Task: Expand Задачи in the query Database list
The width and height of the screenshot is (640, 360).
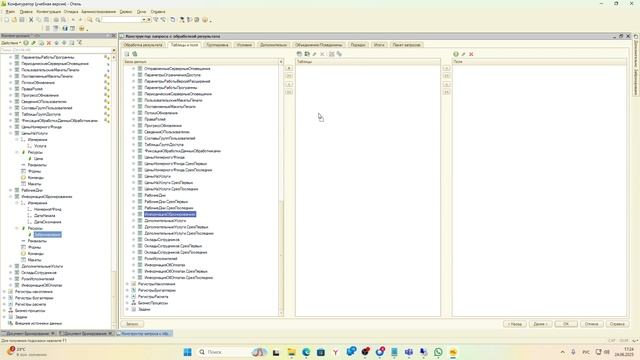Action: 127,309
